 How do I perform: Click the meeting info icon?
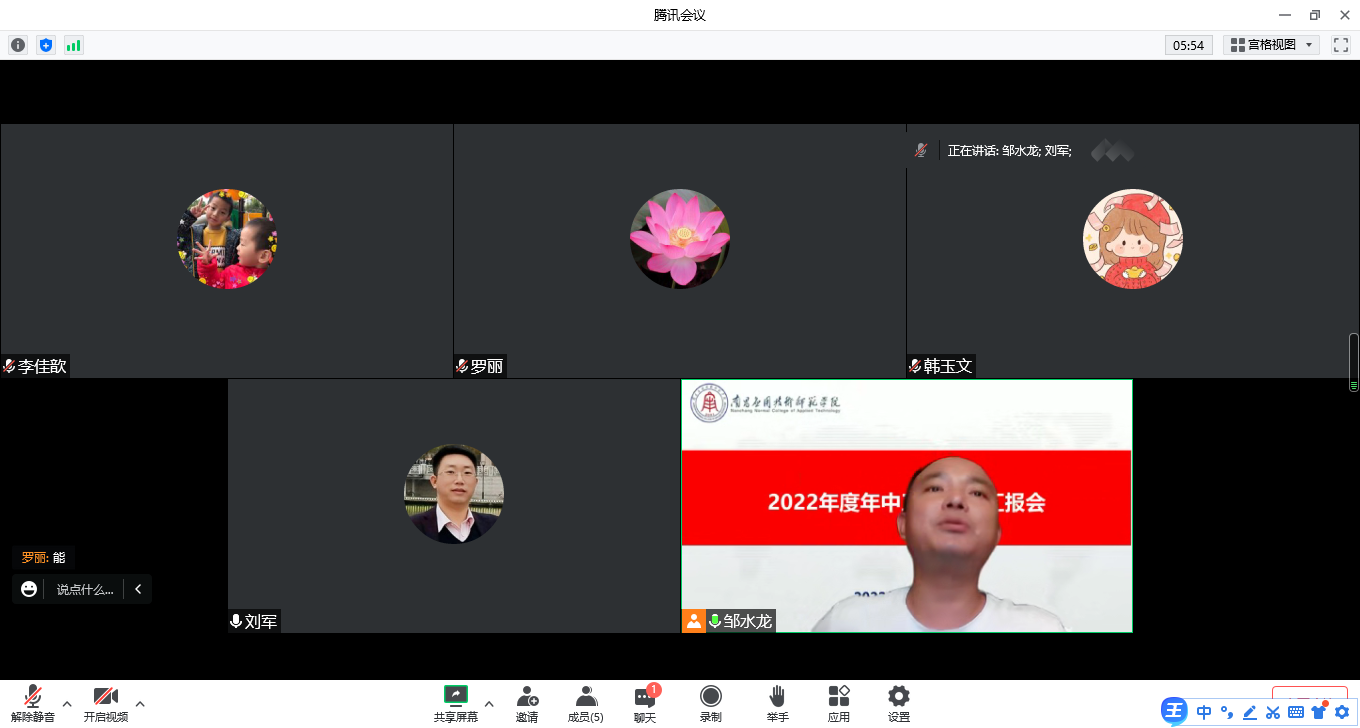(x=18, y=45)
